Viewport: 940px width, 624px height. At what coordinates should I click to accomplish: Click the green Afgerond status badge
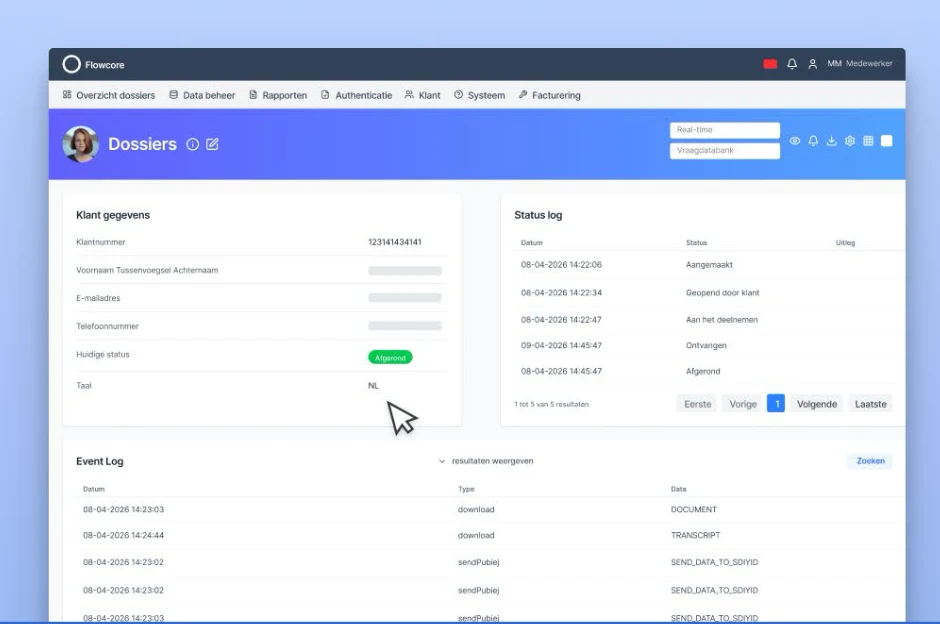(x=390, y=358)
